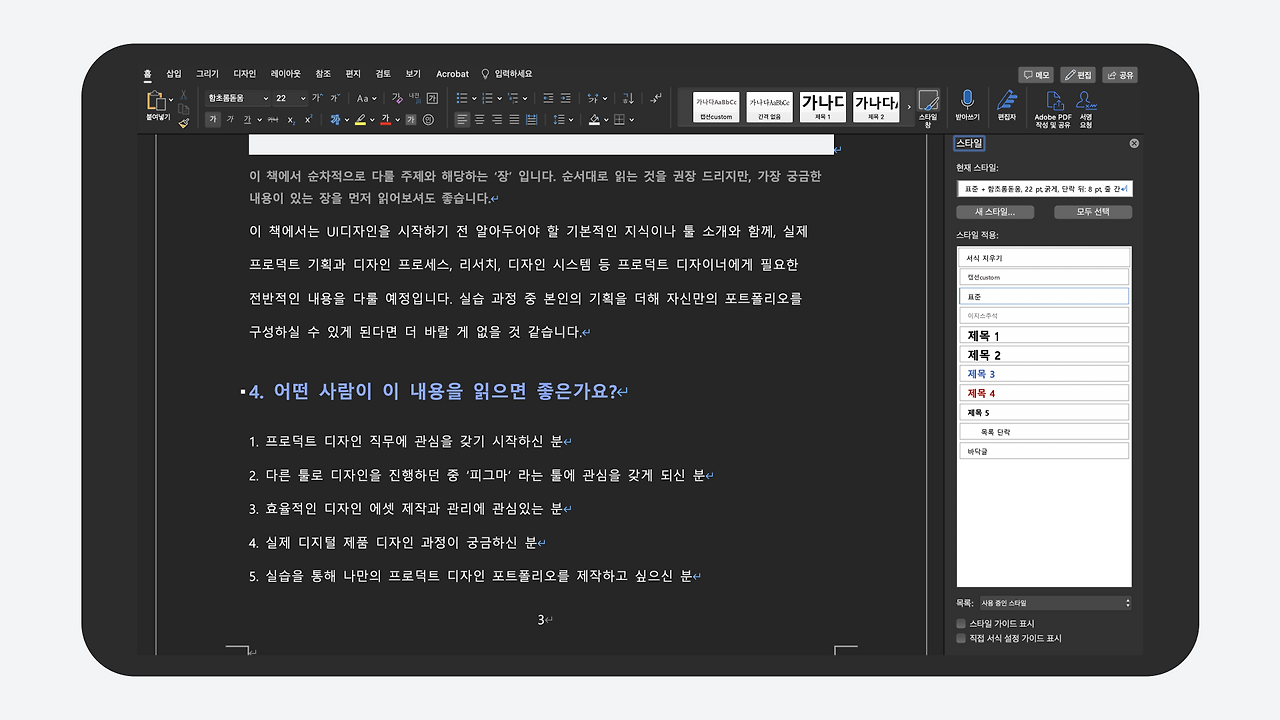Click the Paste (붙여넣기) clipboard icon
This screenshot has height=720, width=1280.
tap(156, 101)
